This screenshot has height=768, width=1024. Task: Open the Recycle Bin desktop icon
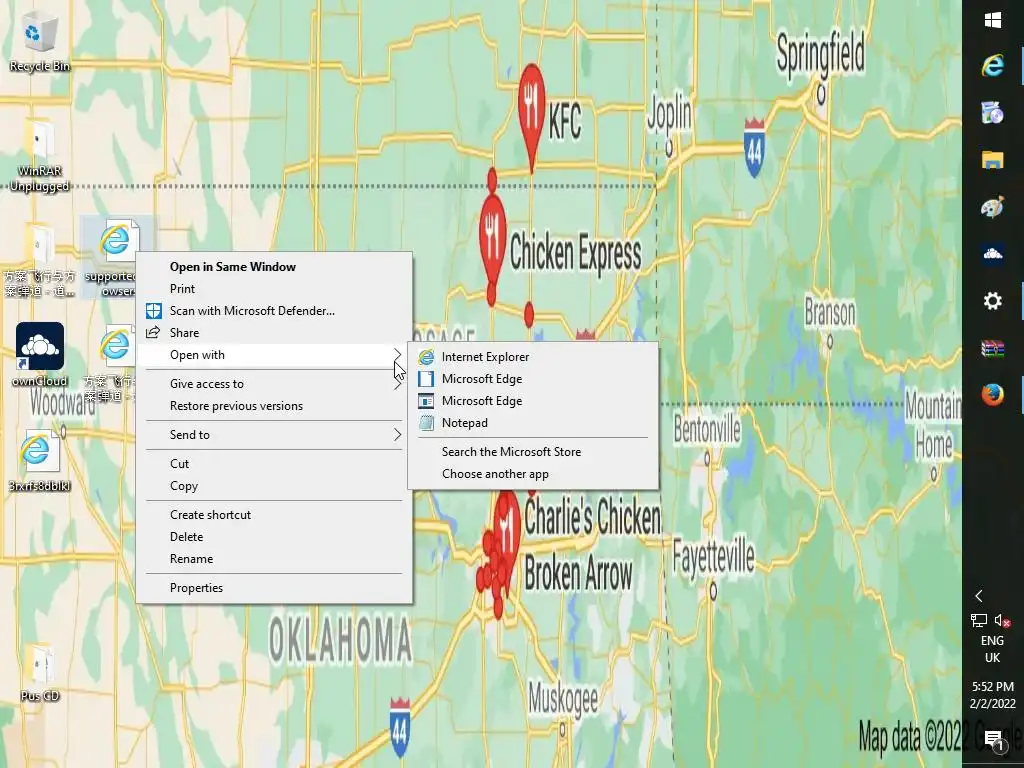39,42
